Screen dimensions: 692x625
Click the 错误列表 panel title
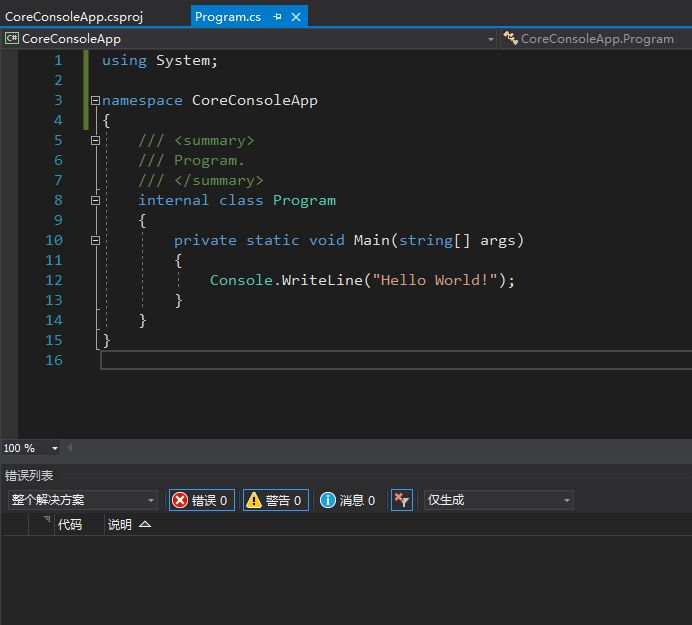pos(29,475)
